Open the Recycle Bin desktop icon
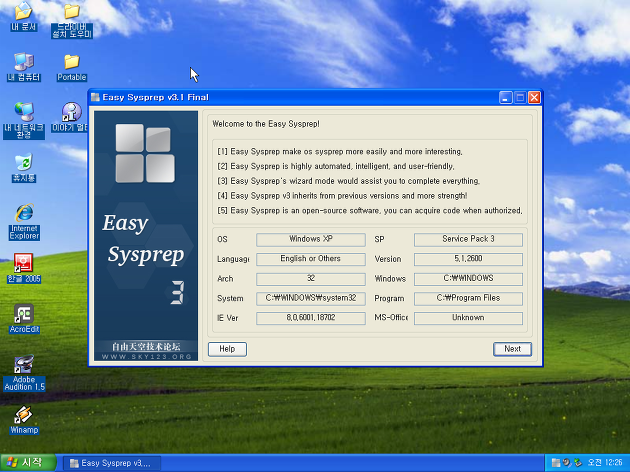The height and width of the screenshot is (472, 630). 24,168
